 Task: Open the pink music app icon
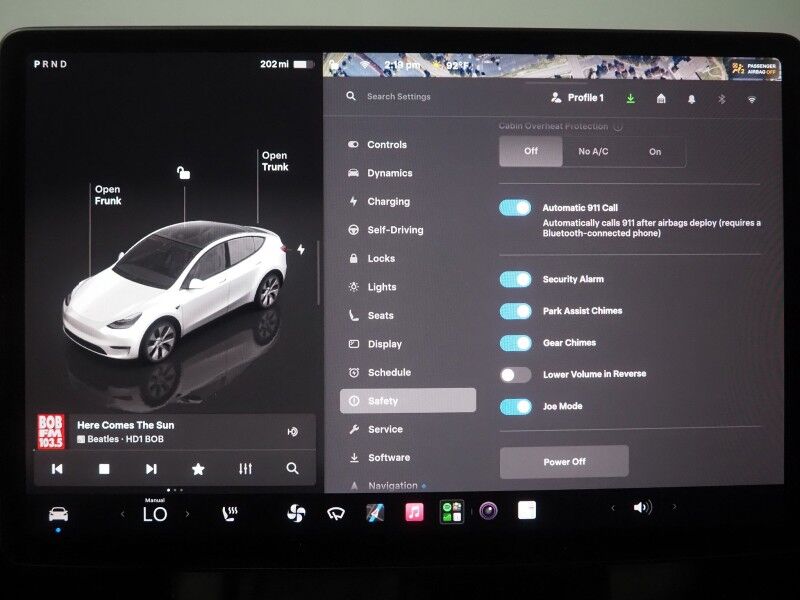point(414,512)
